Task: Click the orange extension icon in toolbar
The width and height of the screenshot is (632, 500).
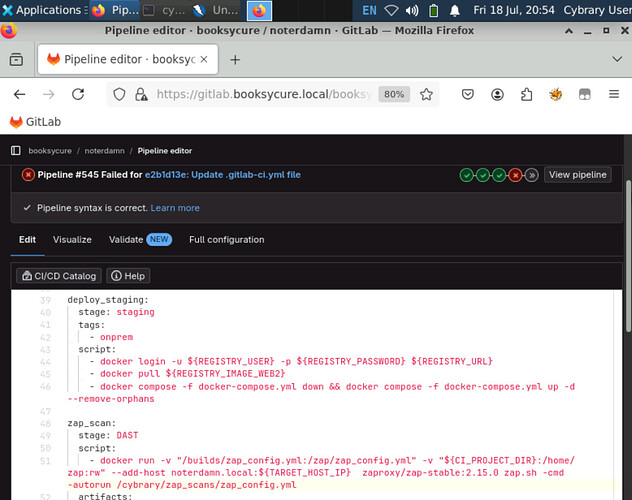Action: pyautogui.click(x=556, y=95)
